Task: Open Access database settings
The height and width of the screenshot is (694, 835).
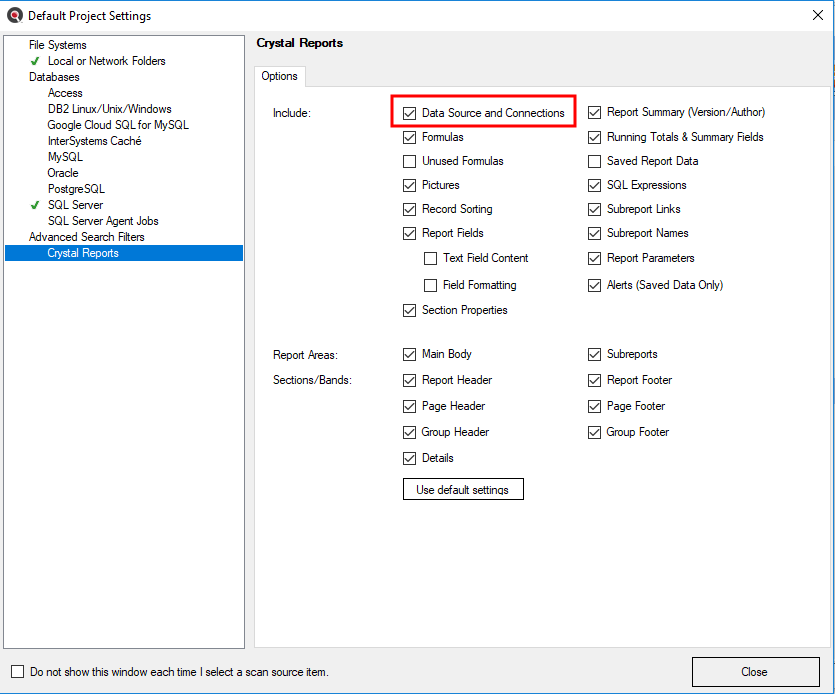Action: tap(65, 93)
